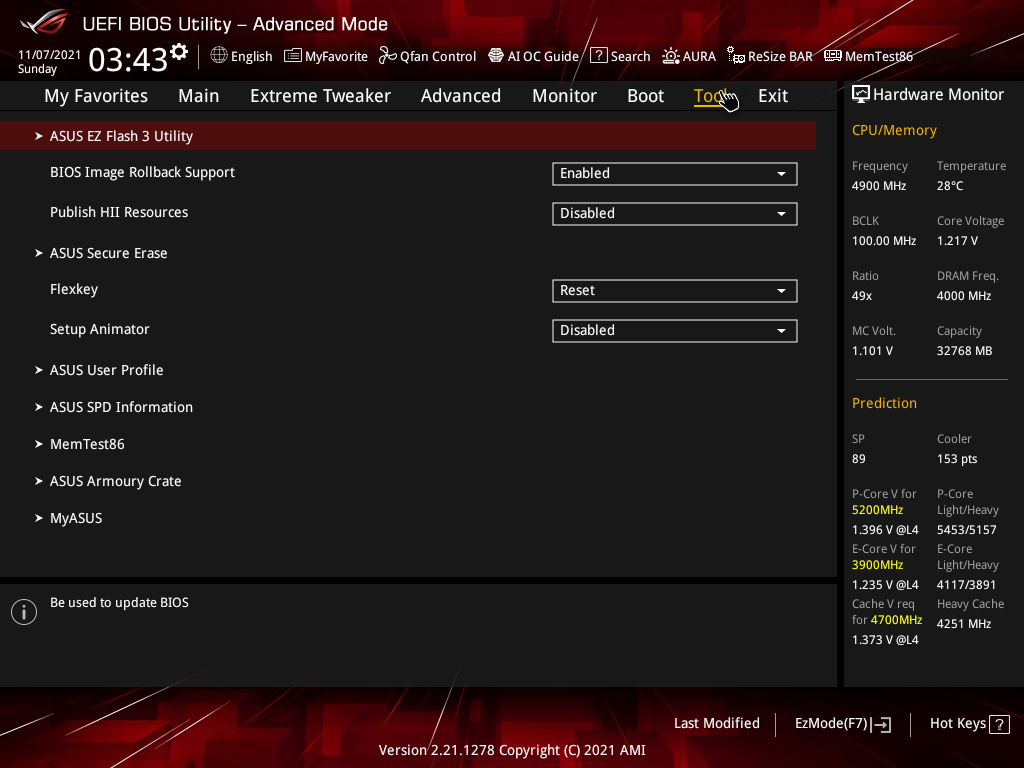The width and height of the screenshot is (1024, 768).
Task: Click the 153 pts cooler value
Action: pos(957,459)
